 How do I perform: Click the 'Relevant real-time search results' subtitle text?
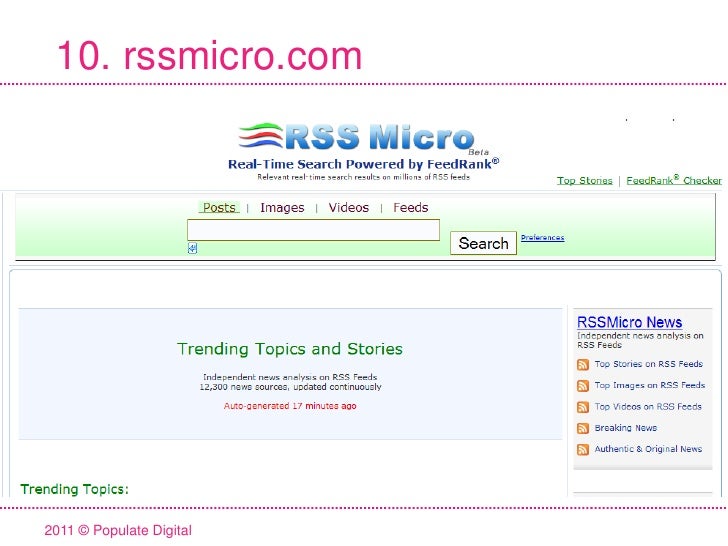pyautogui.click(x=364, y=177)
